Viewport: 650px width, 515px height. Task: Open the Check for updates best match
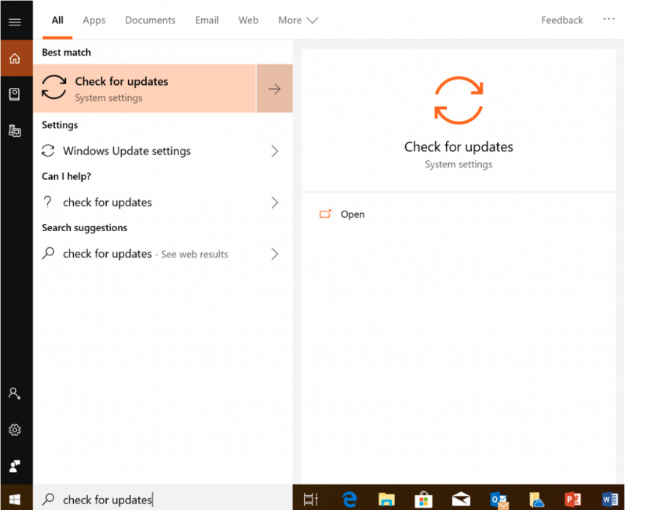[145, 88]
